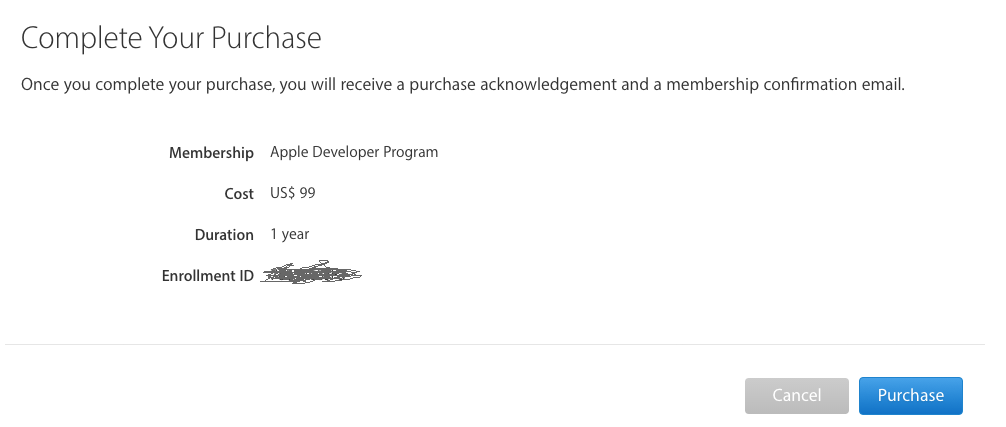
Task: Click the "Developer Program" text in the membership value
Action: coord(376,152)
